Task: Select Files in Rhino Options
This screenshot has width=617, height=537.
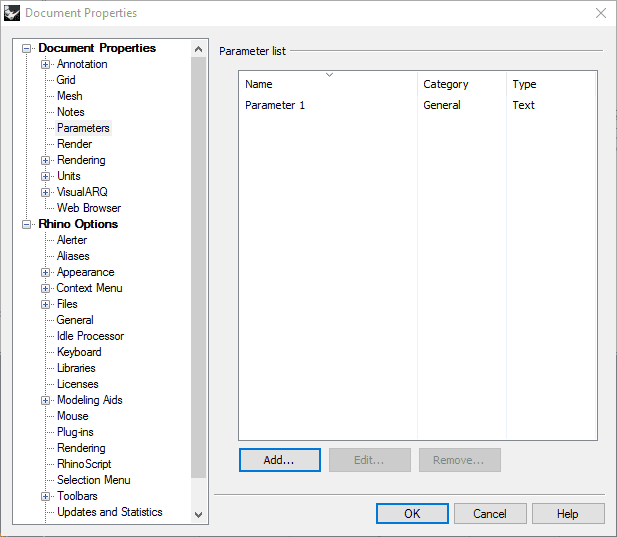Action: point(67,304)
